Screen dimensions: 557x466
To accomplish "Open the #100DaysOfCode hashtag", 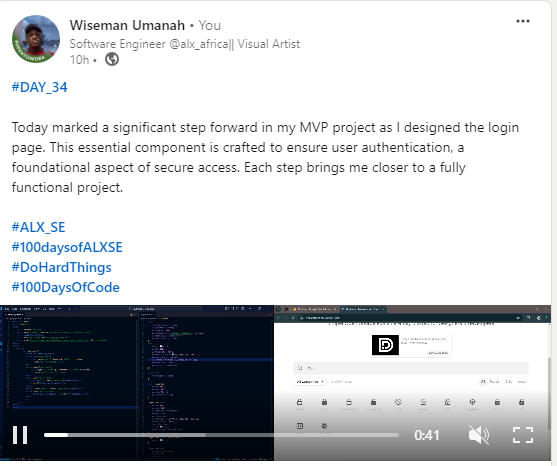I will [66, 287].
